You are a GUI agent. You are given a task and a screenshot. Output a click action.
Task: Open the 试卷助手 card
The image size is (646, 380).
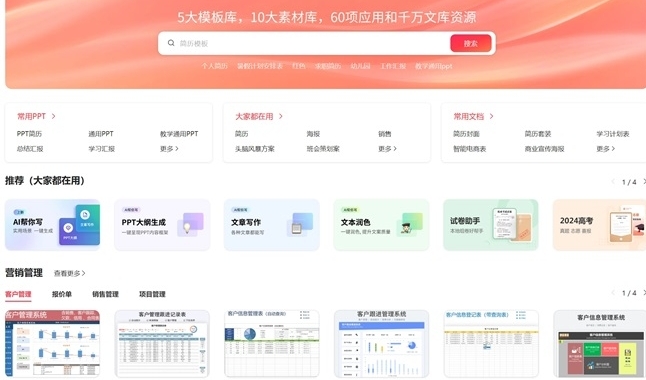tap(491, 225)
